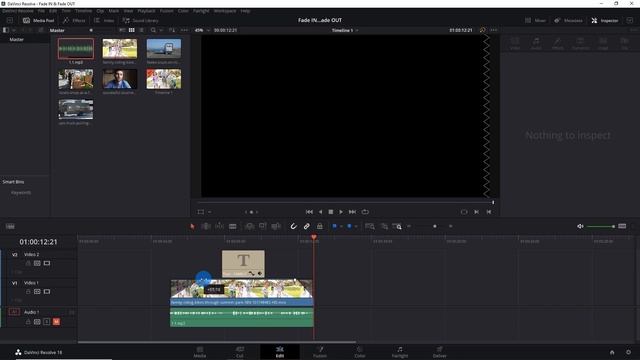Select the text title clip on Video 2
The image size is (640, 360).
click(243, 264)
